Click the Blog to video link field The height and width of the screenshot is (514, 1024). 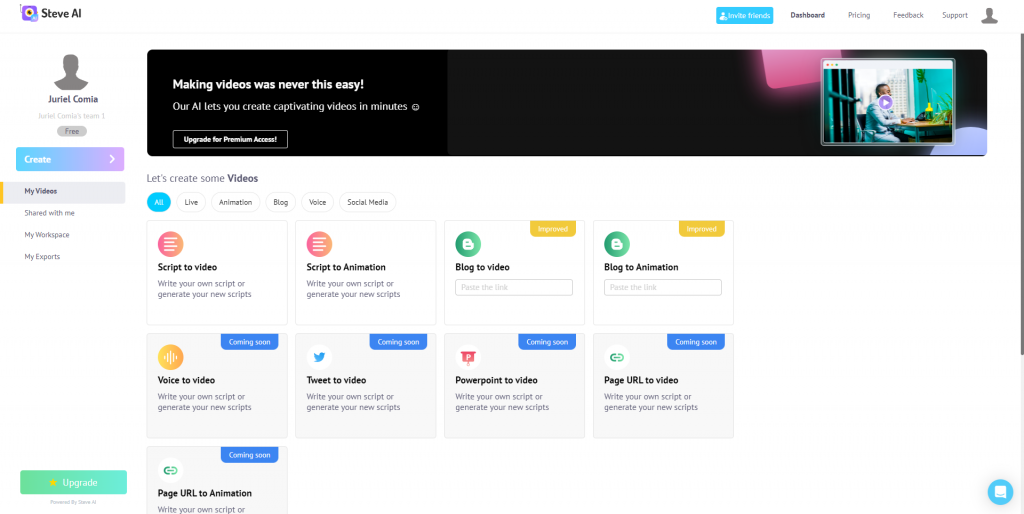click(514, 287)
